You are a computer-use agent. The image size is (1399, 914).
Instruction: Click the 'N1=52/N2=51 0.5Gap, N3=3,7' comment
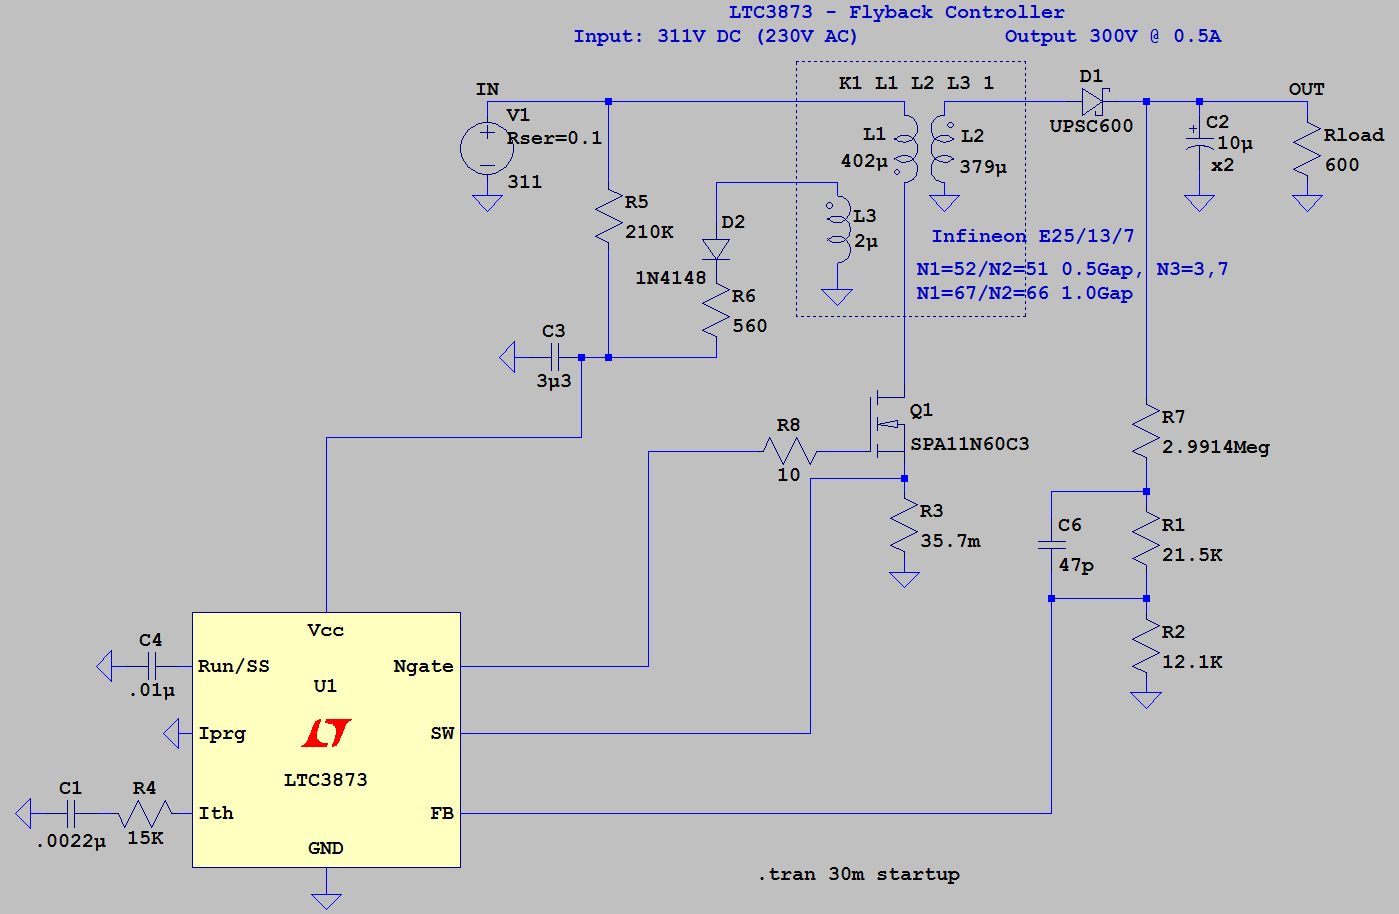[x=1072, y=269]
